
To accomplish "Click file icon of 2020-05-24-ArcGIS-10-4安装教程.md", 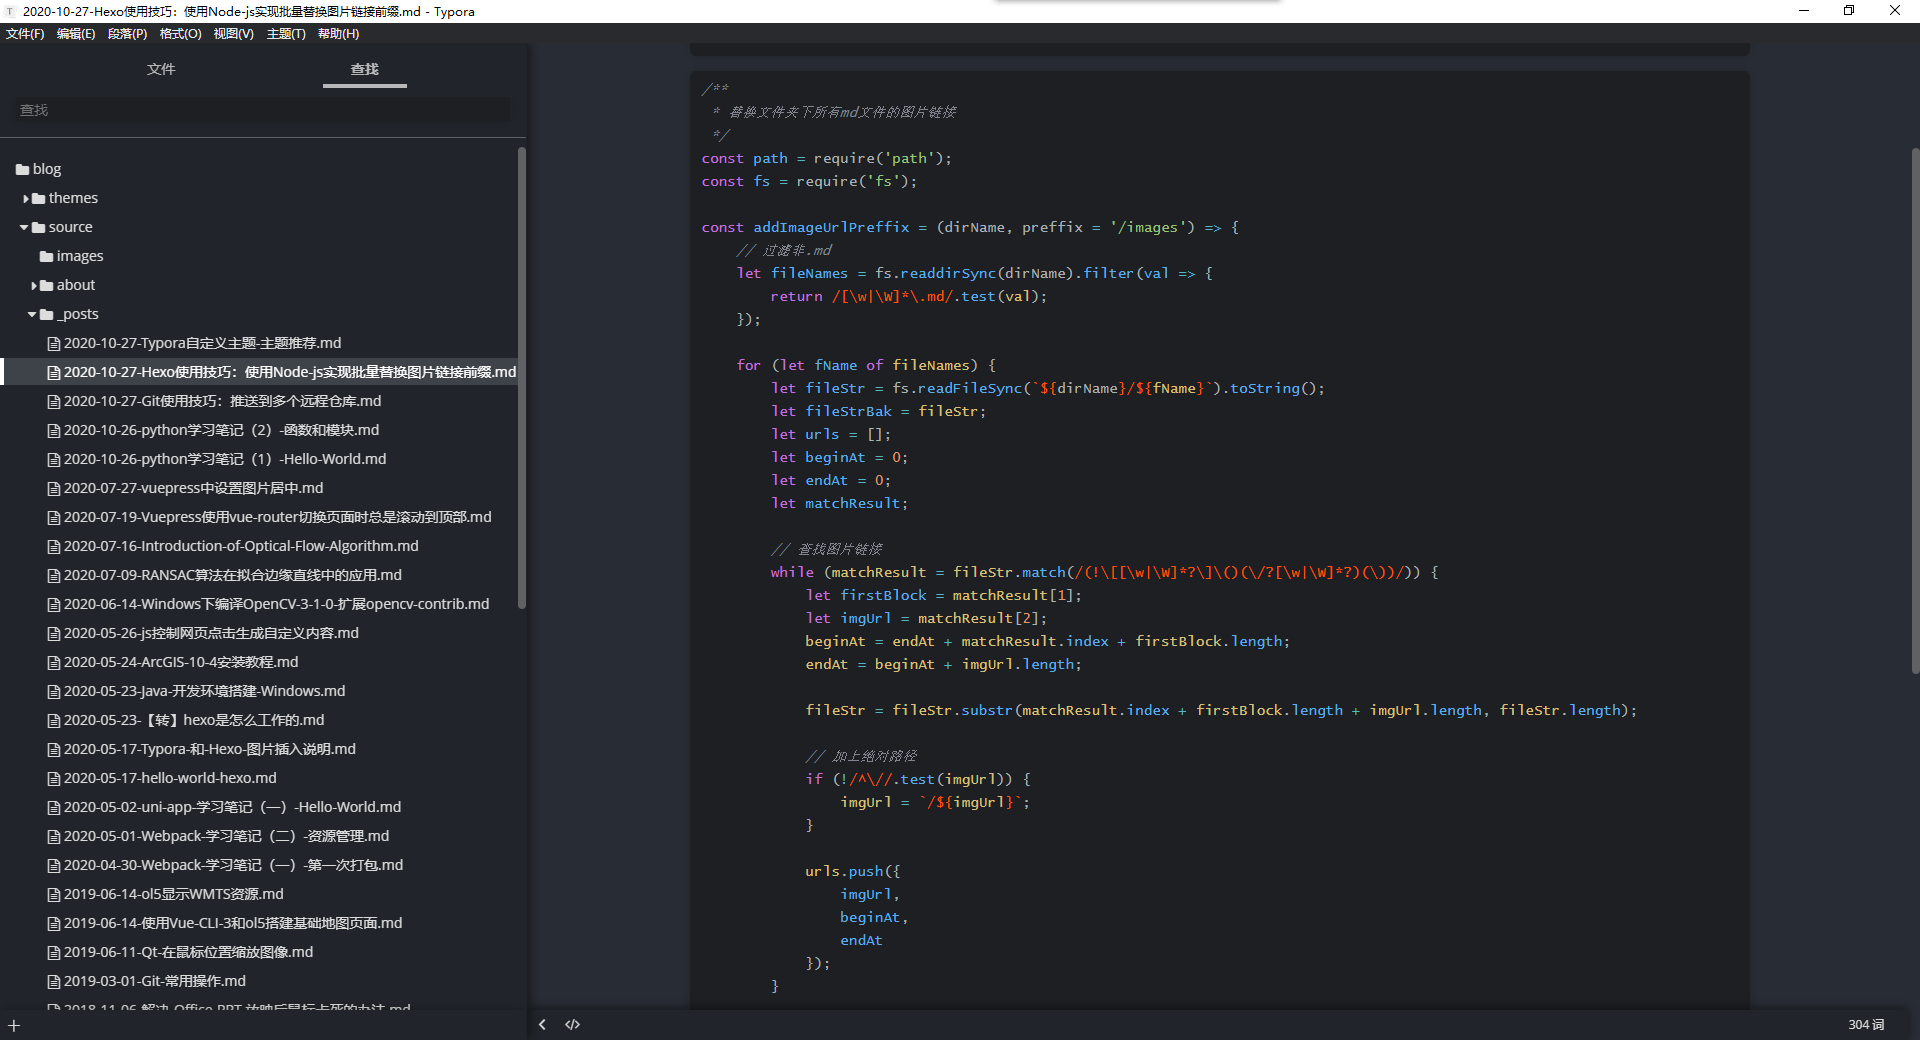I will click(54, 663).
